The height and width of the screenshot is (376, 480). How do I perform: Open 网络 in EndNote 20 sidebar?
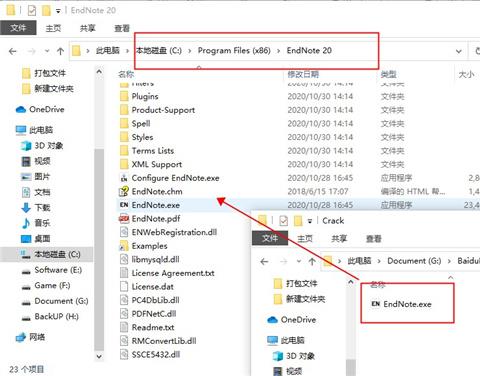(30, 337)
